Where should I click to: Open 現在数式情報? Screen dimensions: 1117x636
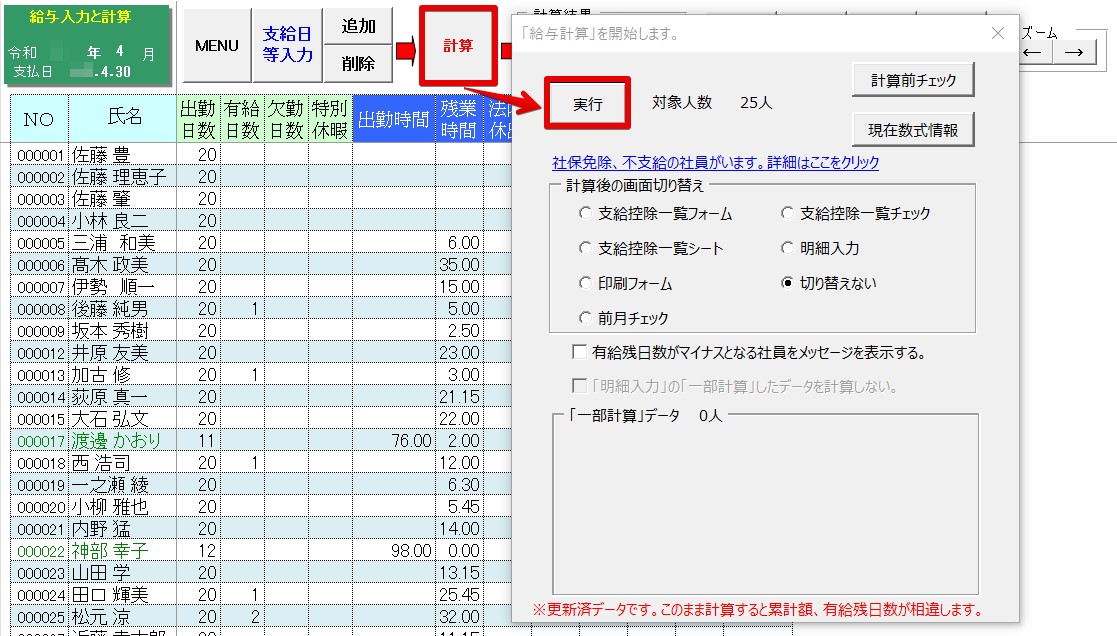pos(913,130)
